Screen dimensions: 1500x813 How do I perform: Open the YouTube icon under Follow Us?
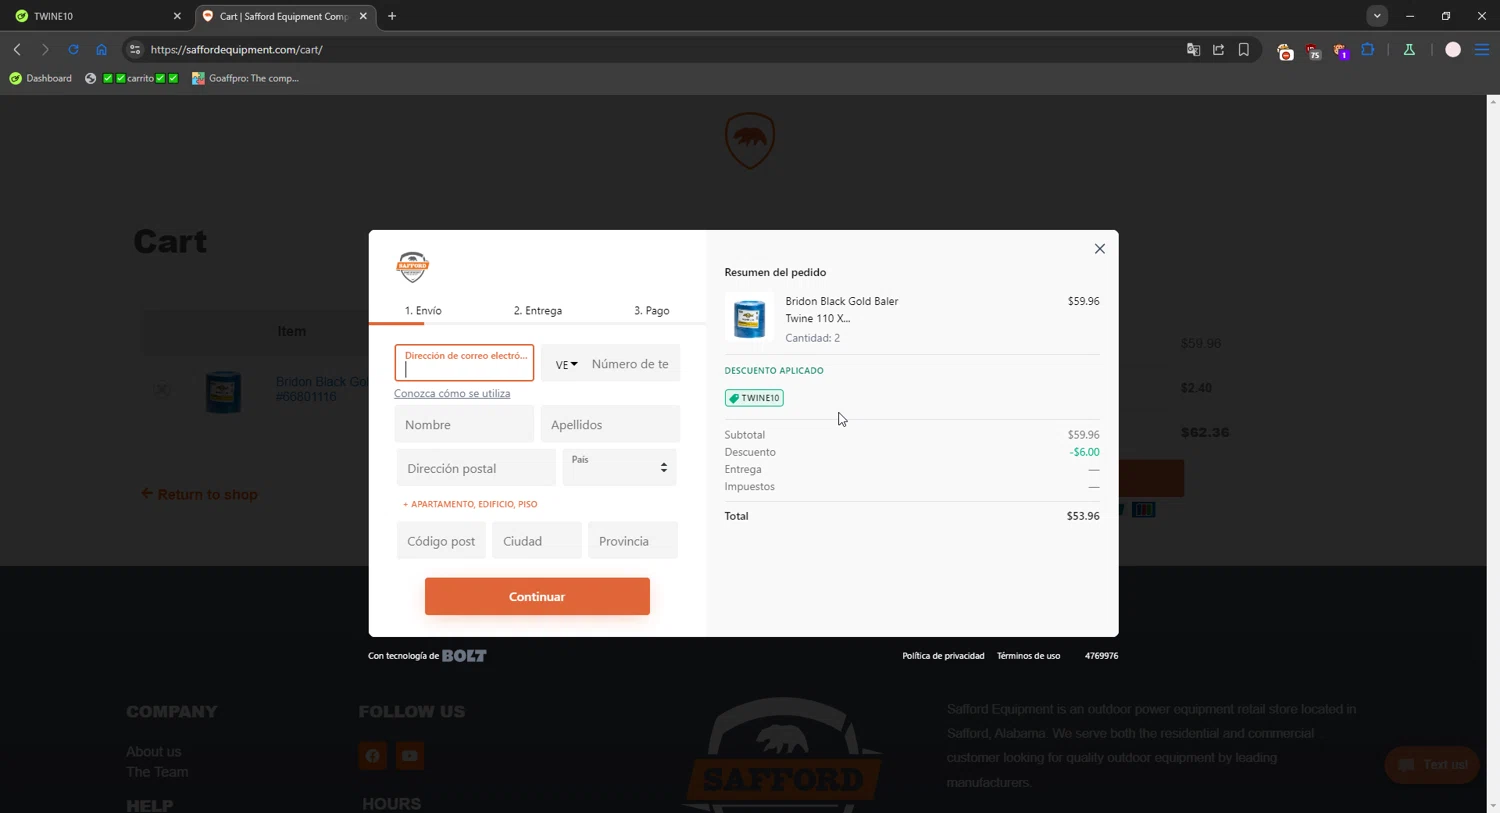[x=410, y=756]
